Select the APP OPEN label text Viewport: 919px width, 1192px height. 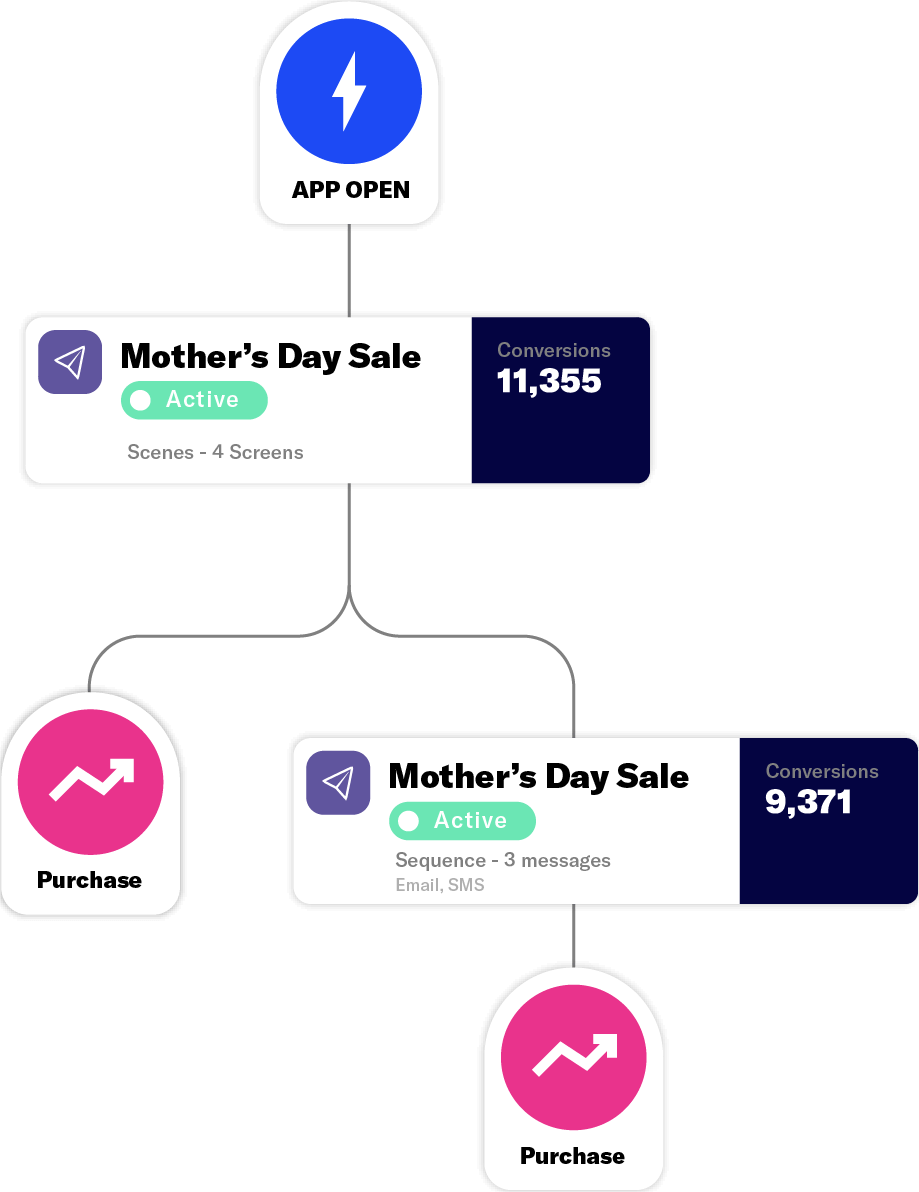350,190
